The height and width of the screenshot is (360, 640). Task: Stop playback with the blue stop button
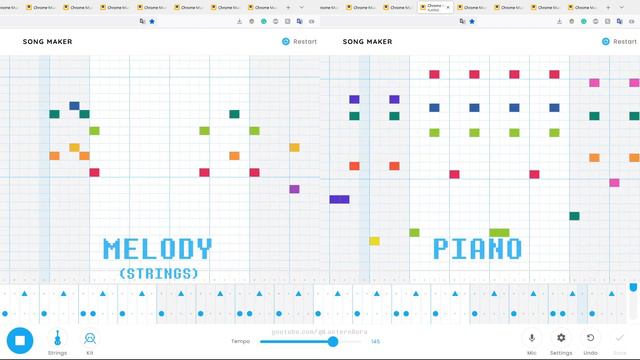click(x=20, y=340)
